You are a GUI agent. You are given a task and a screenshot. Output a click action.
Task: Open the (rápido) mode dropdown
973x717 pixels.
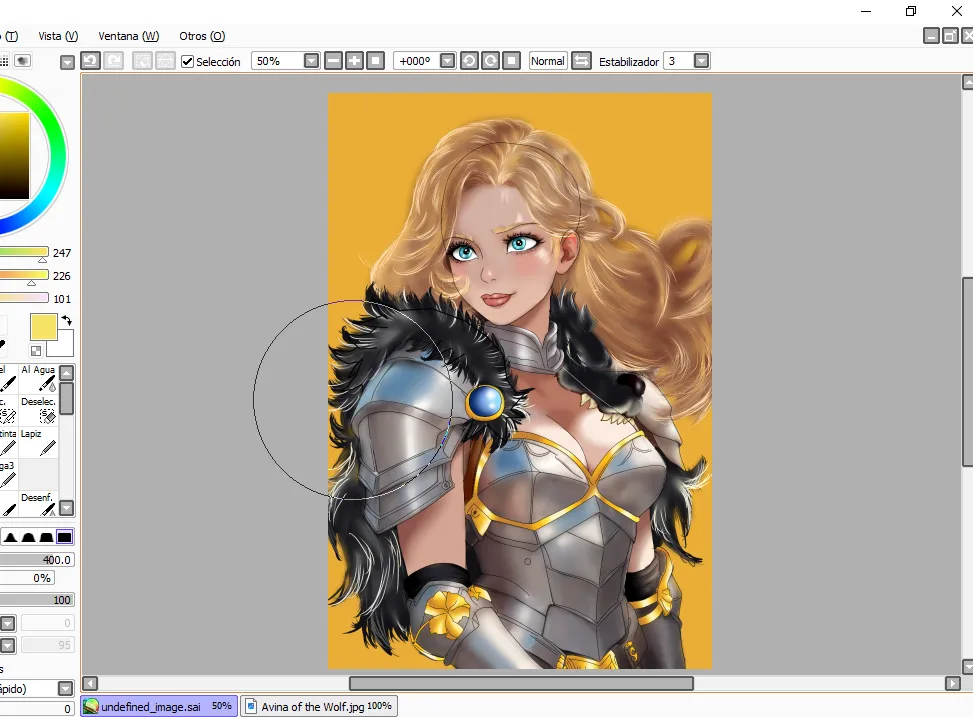click(66, 688)
